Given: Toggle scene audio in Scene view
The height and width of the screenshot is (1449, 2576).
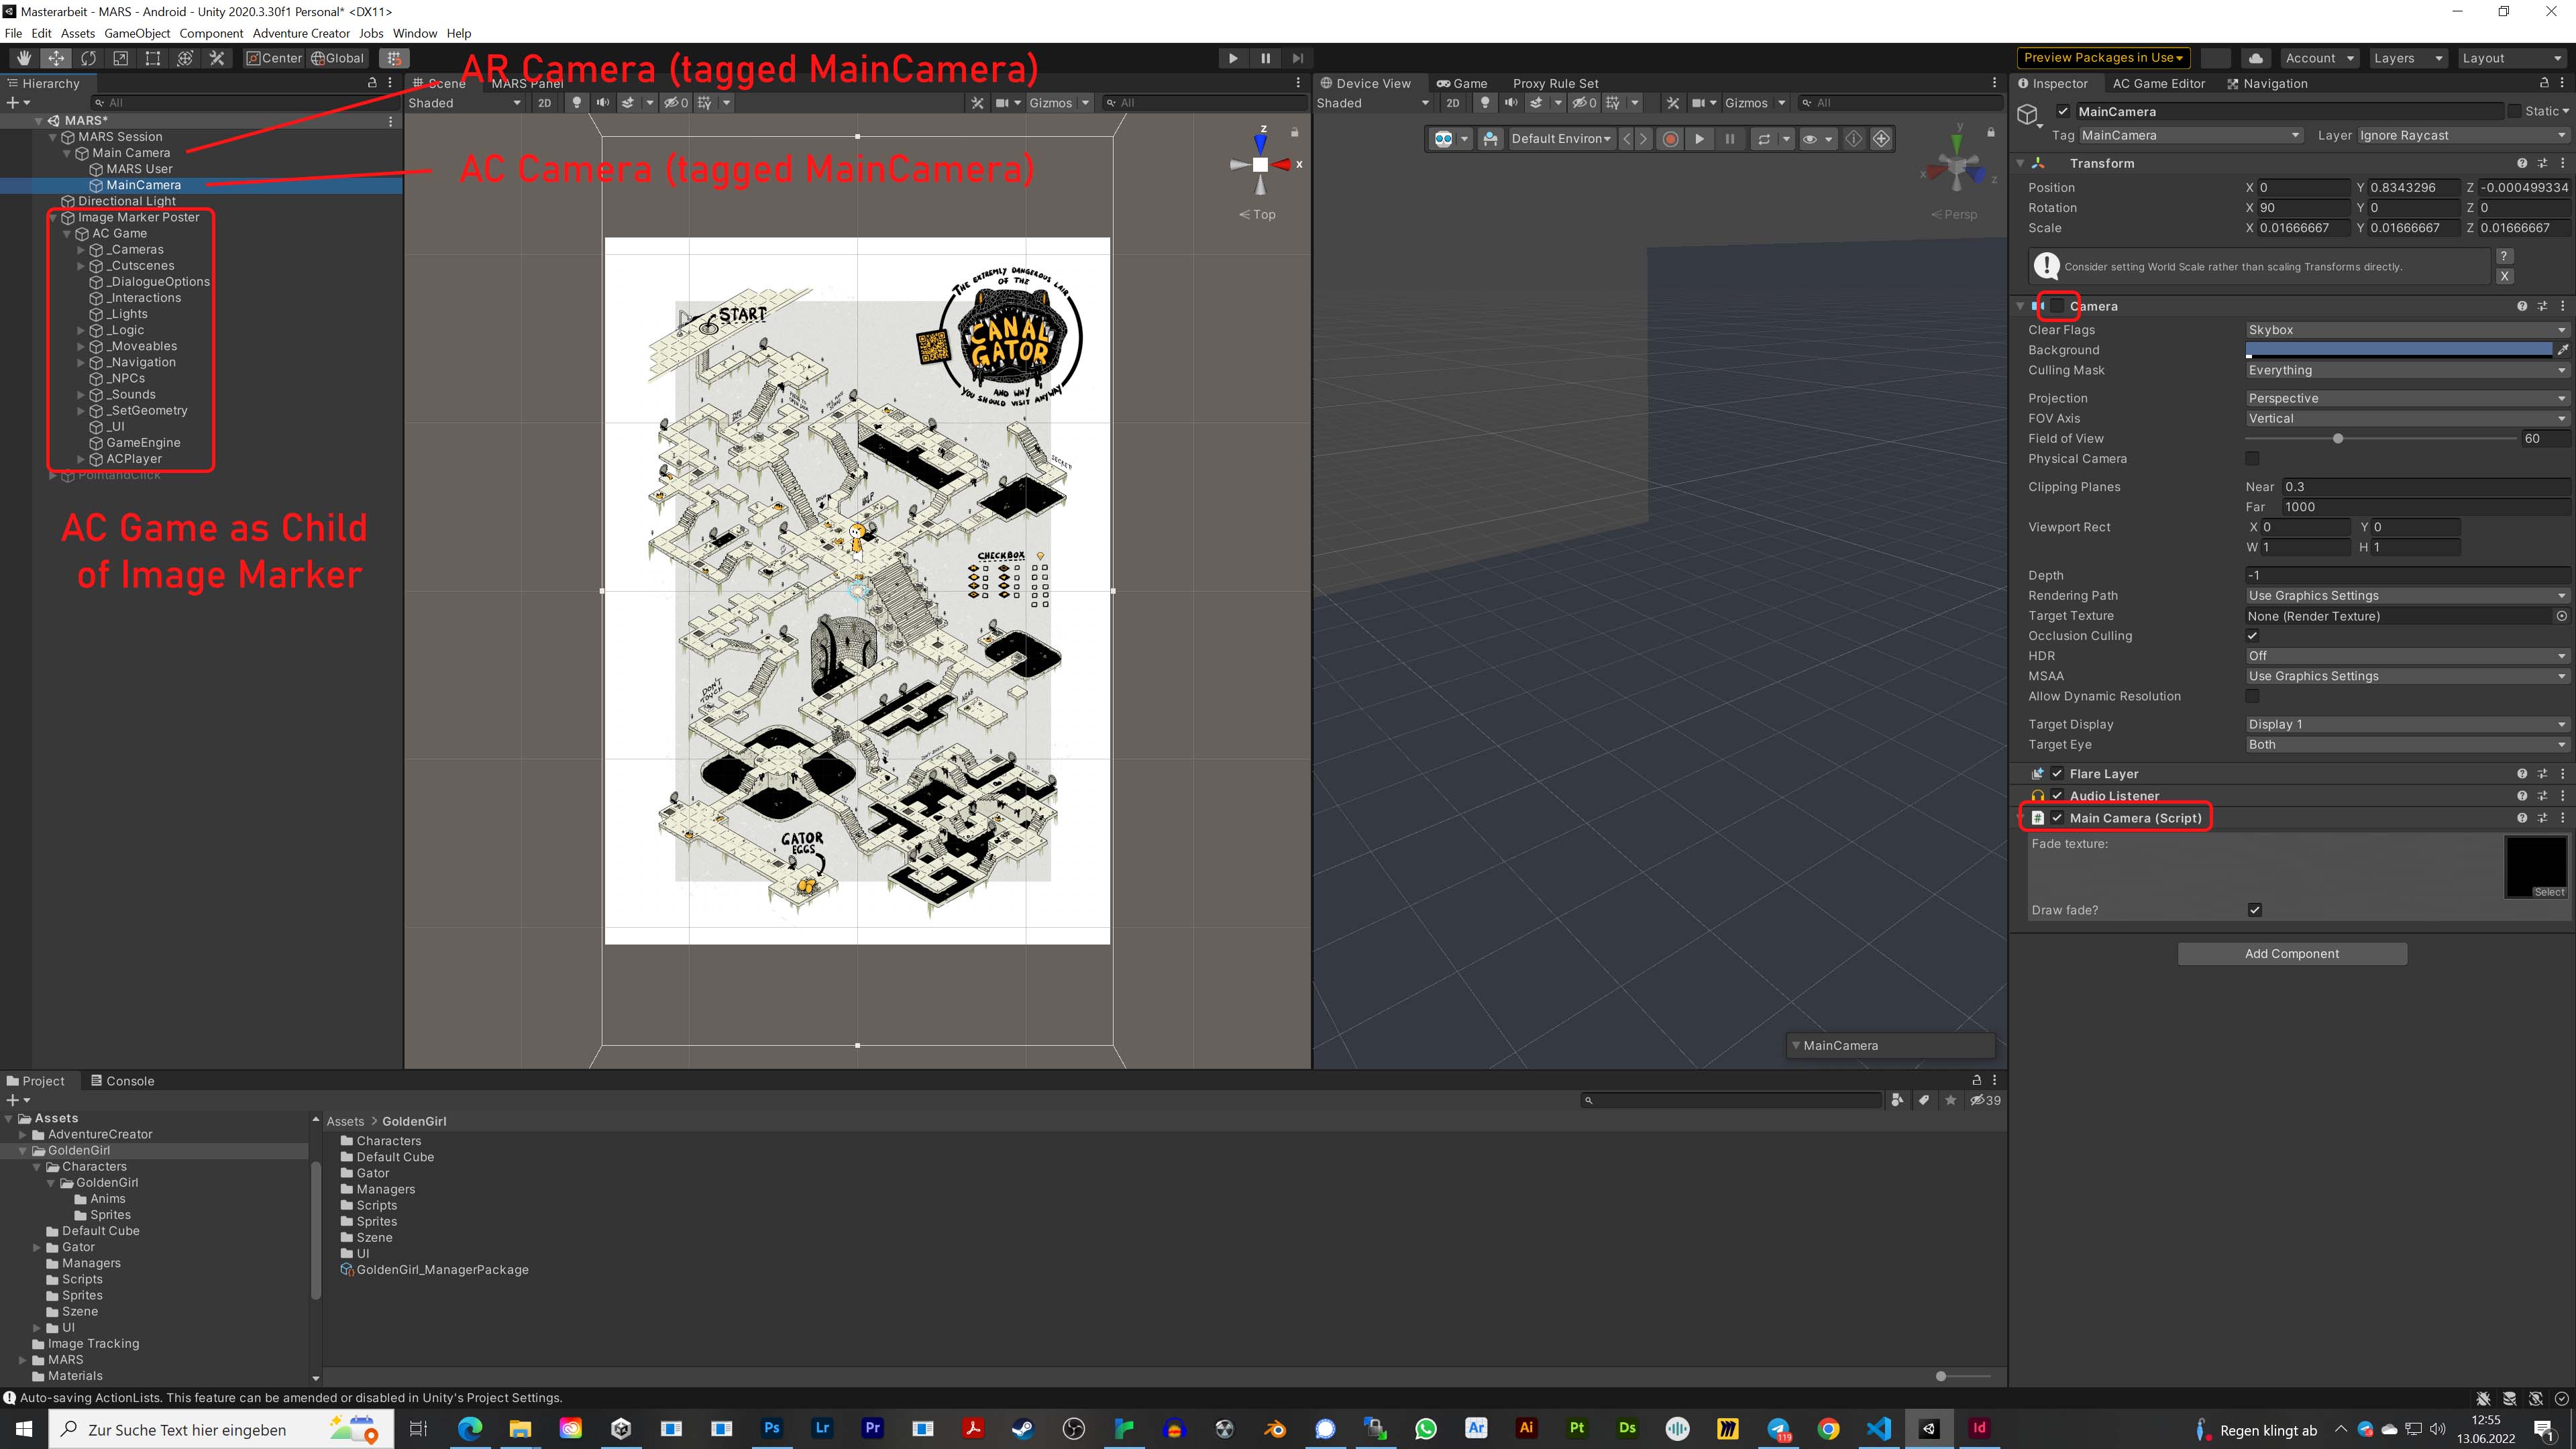Looking at the screenshot, I should [602, 103].
